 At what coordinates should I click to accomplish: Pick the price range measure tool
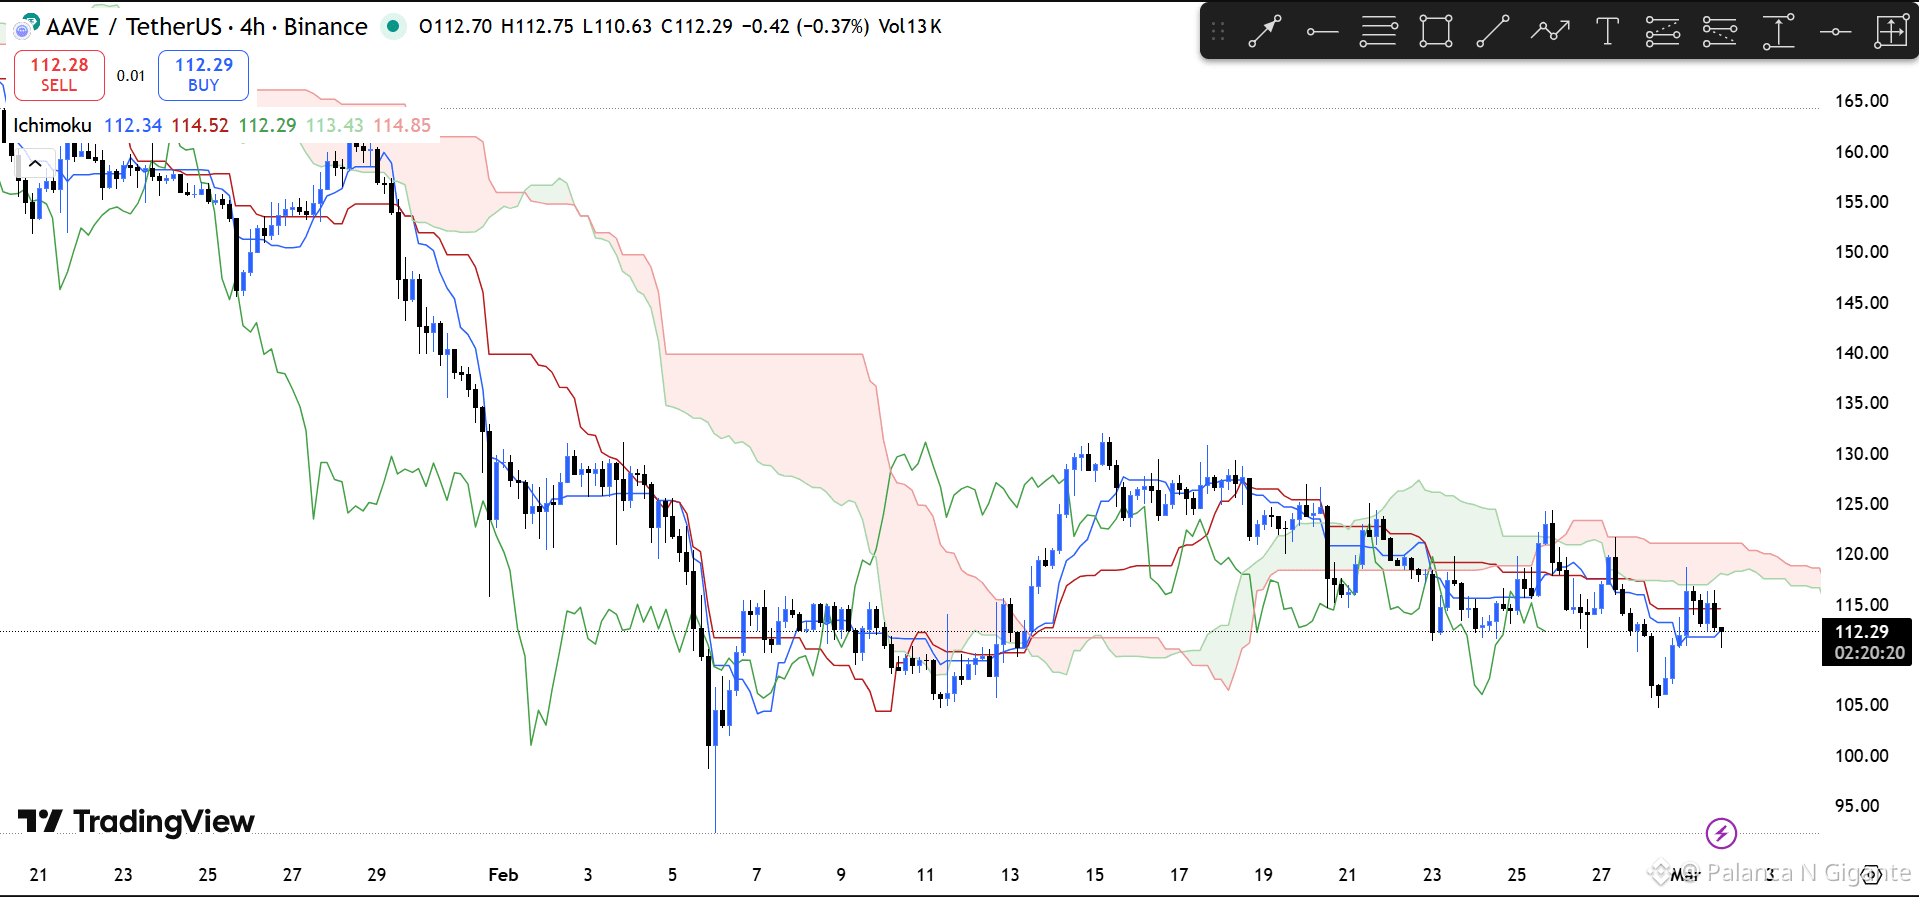click(1778, 32)
